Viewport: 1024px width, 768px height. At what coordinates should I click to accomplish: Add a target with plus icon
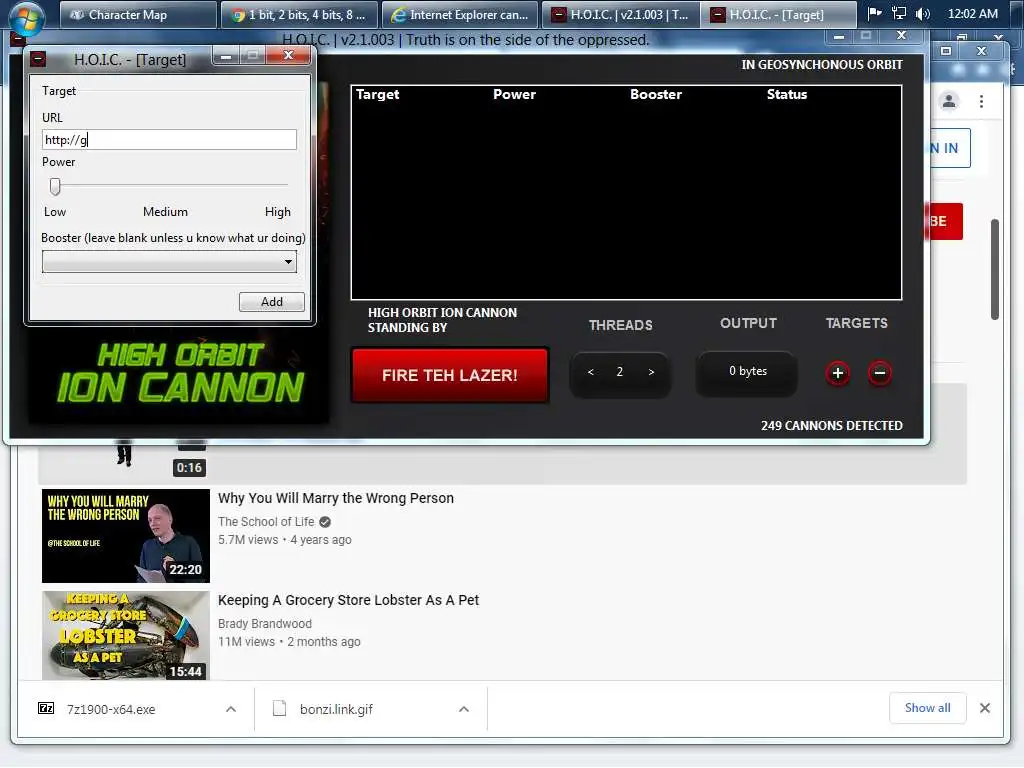pos(837,373)
